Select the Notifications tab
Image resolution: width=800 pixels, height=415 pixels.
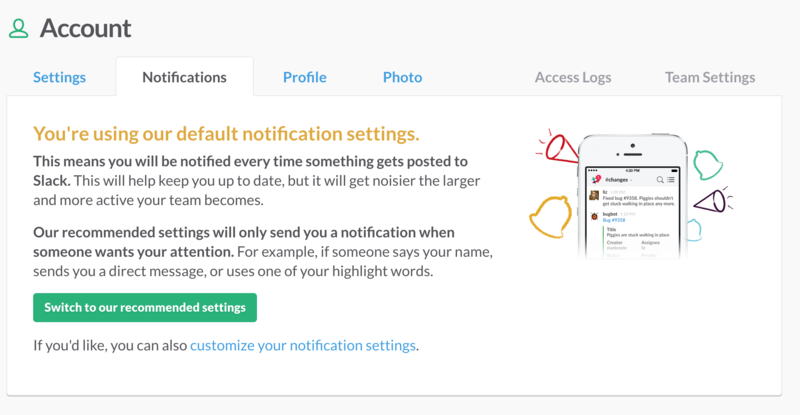tap(184, 77)
